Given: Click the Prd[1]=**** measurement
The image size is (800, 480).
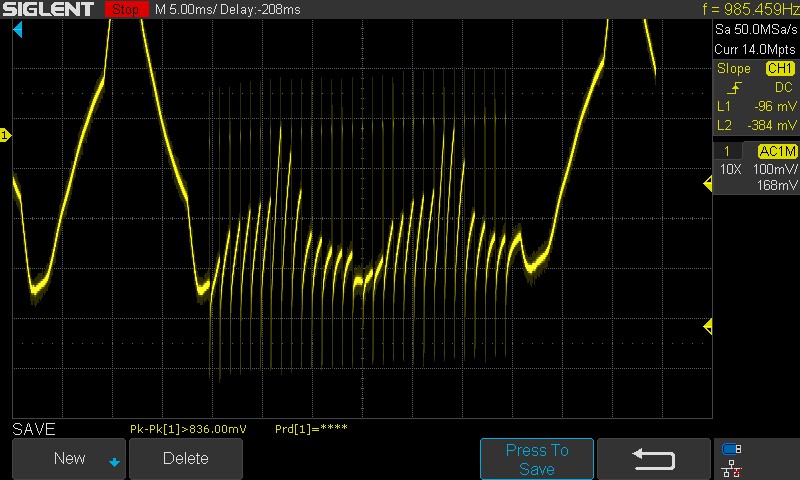Looking at the screenshot, I should (311, 428).
